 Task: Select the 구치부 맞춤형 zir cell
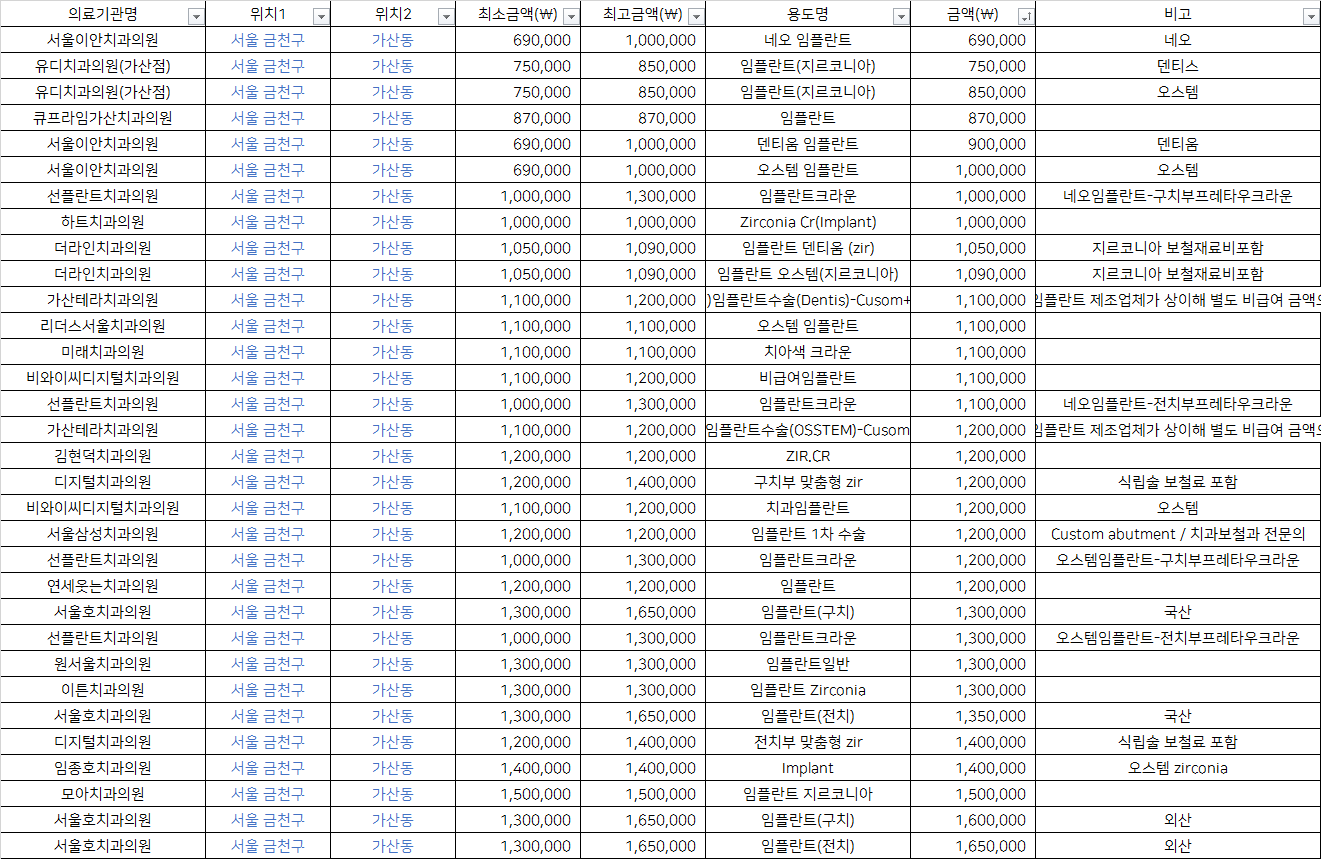pyautogui.click(x=808, y=482)
